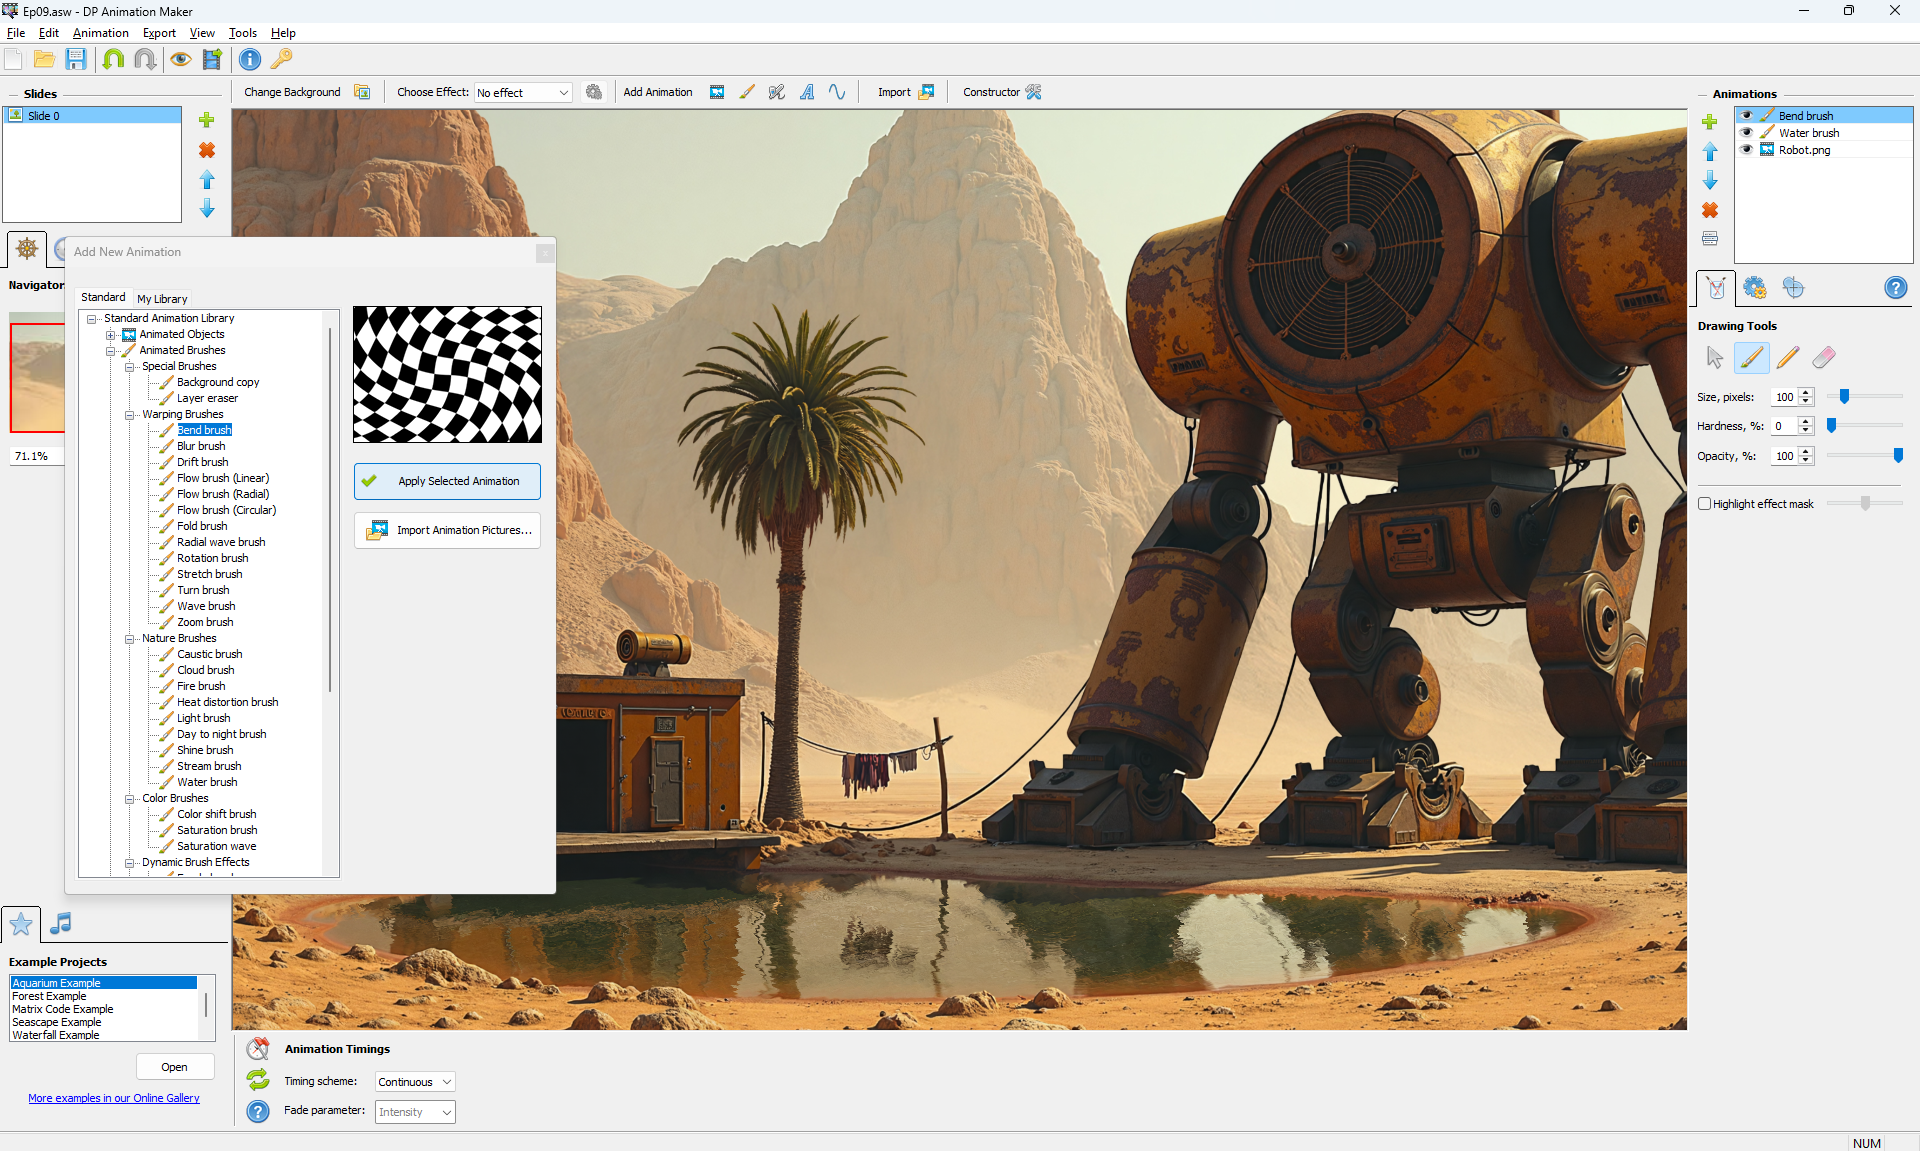Select the eraser drawing tool
This screenshot has height=1151, width=1920.
tap(1823, 357)
